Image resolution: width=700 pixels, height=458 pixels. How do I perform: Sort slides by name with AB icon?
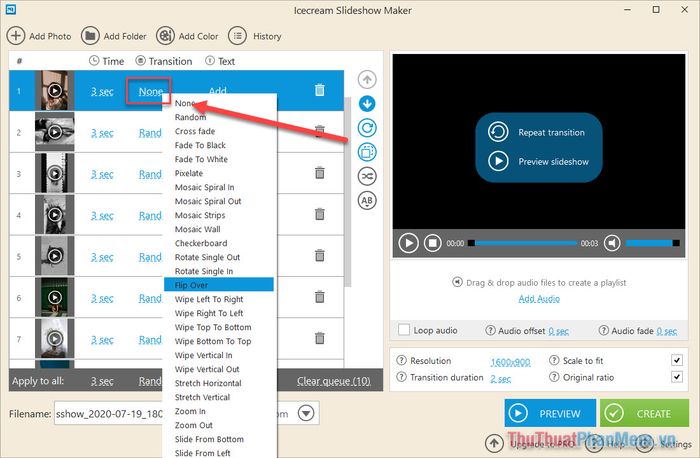(367, 200)
